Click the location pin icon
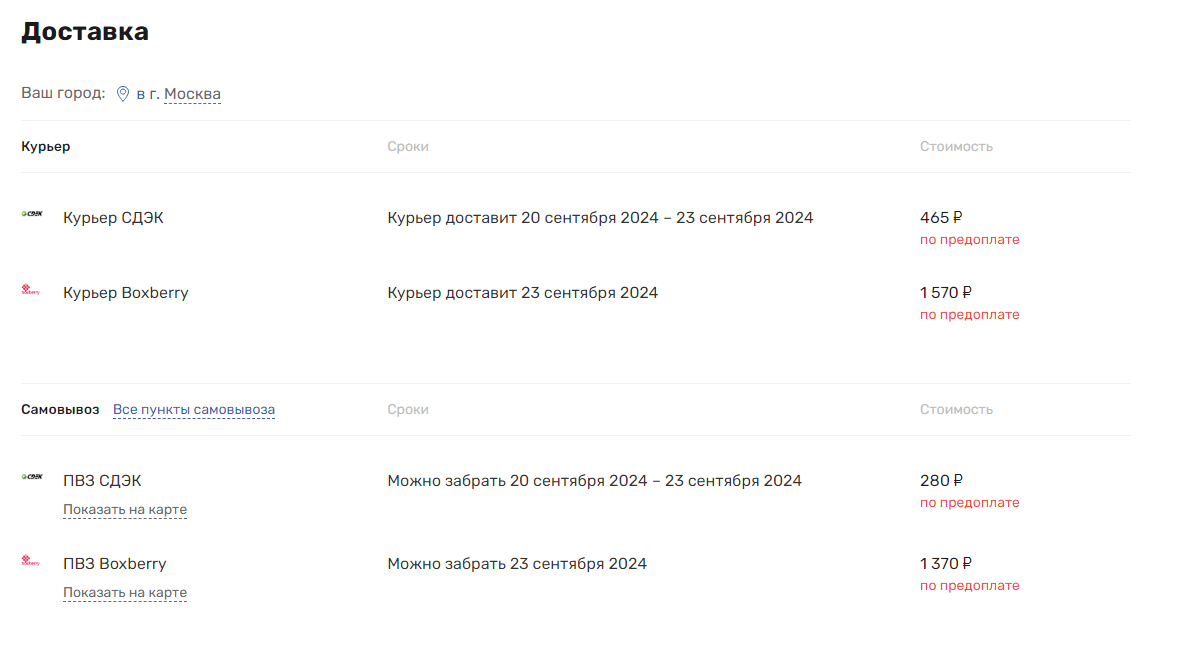This screenshot has width=1180, height=657. pos(123,94)
